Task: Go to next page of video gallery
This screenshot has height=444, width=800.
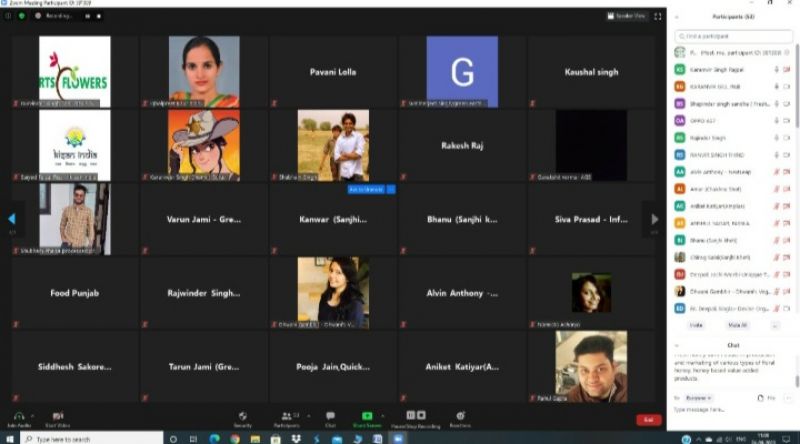Action: click(655, 219)
